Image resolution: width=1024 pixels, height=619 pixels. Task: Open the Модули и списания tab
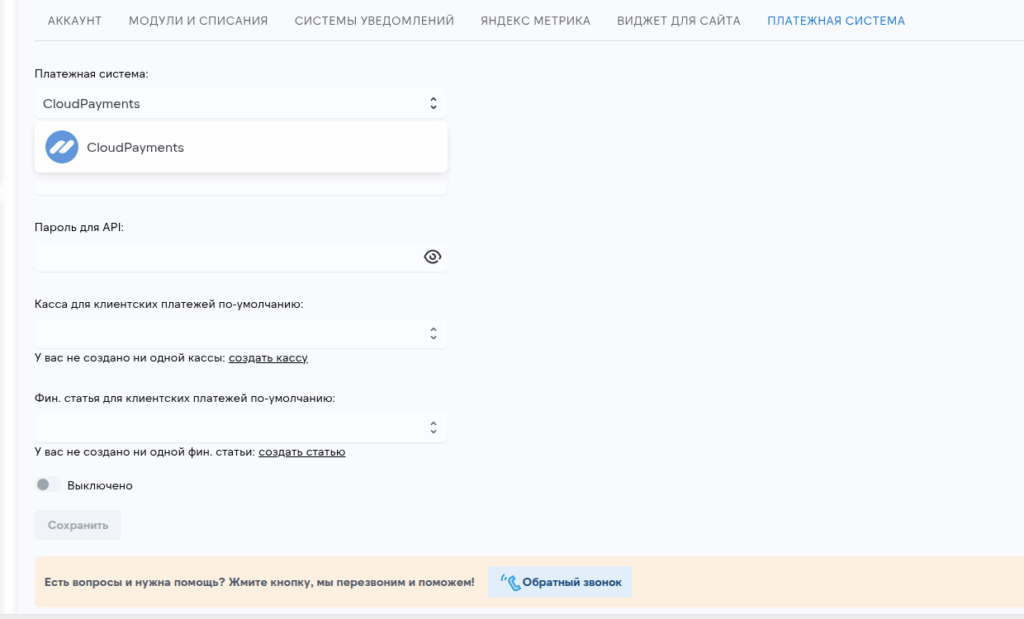[198, 20]
